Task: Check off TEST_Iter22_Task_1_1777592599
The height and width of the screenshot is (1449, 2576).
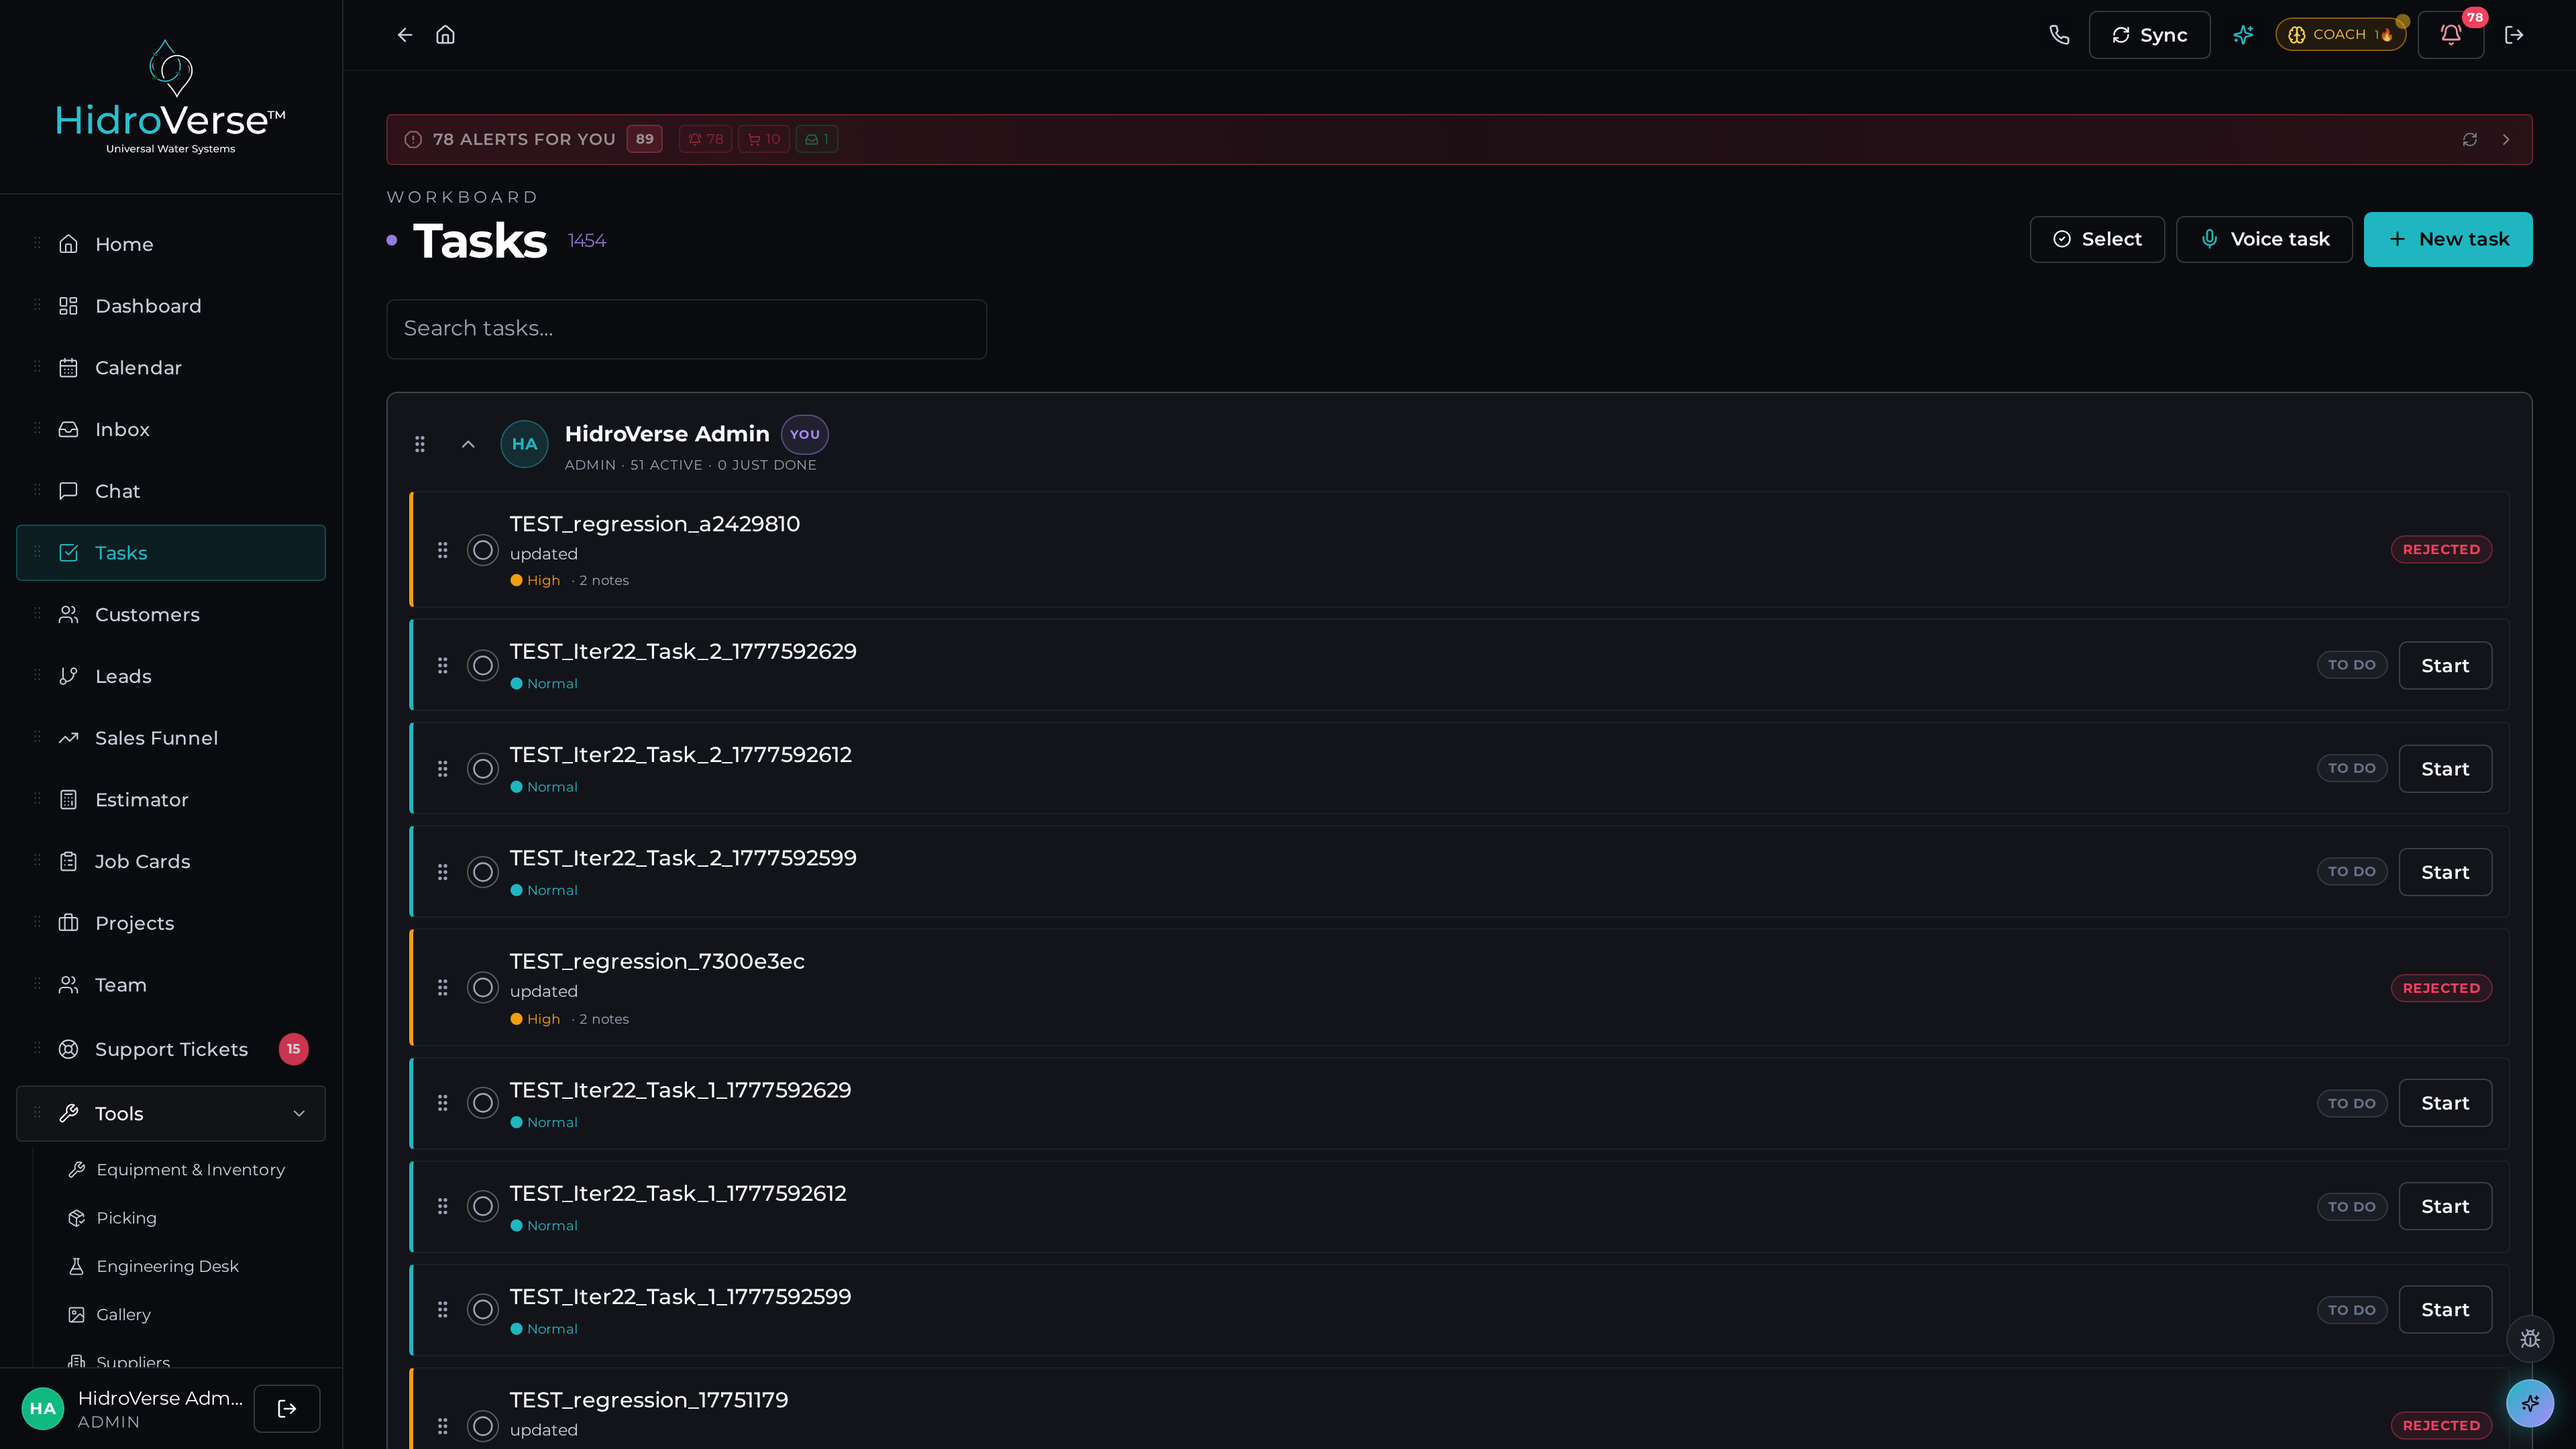Action: click(483, 1310)
